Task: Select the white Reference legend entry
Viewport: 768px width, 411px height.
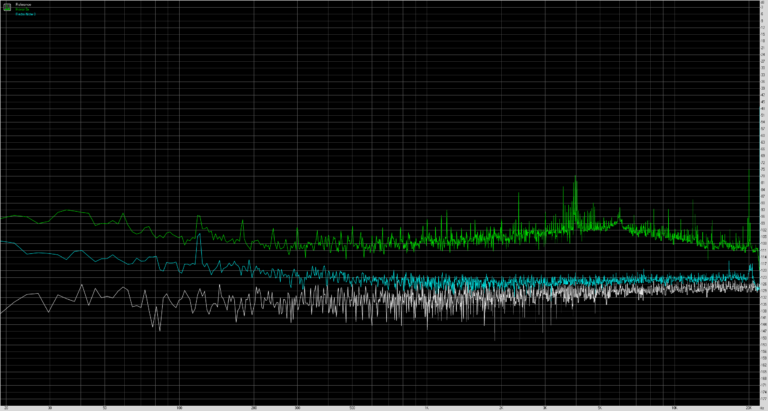Action: [x=23, y=4]
